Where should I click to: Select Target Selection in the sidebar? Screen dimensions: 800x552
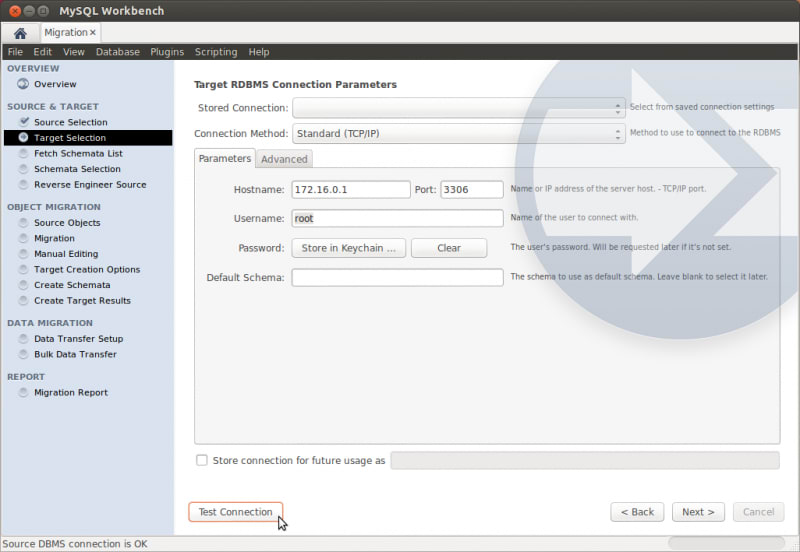click(x=70, y=138)
